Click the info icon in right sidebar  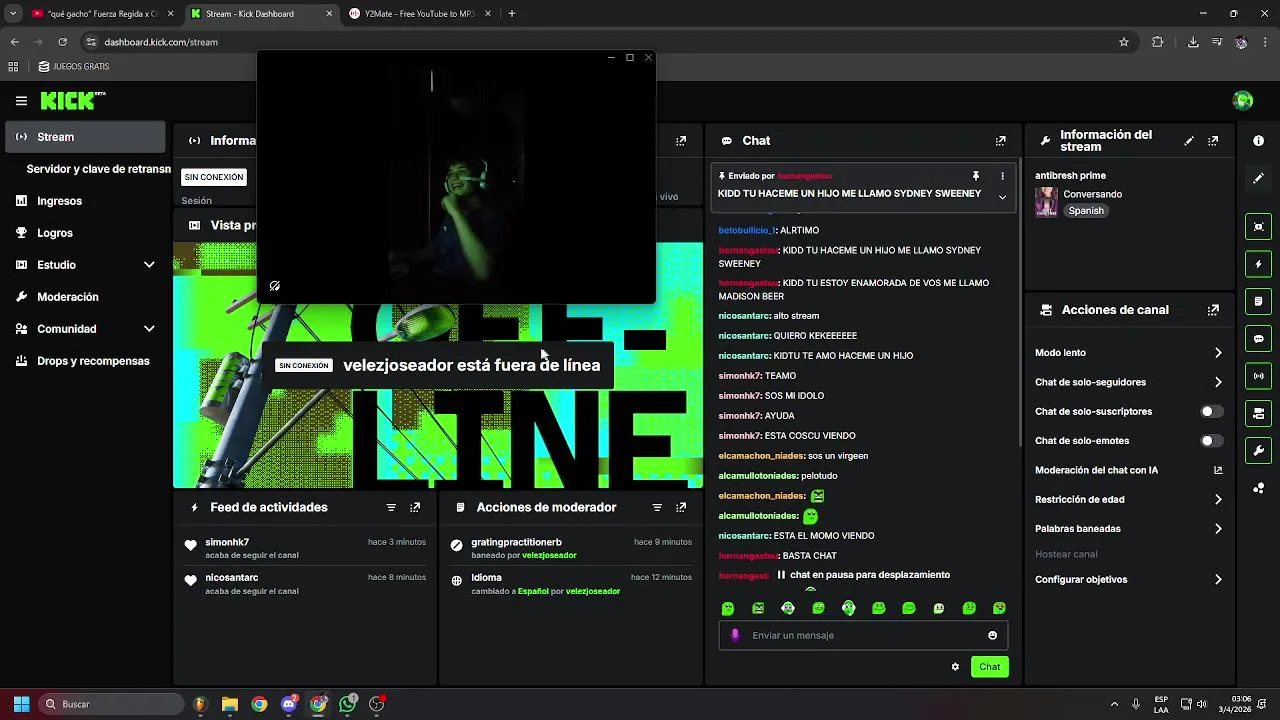(1258, 141)
